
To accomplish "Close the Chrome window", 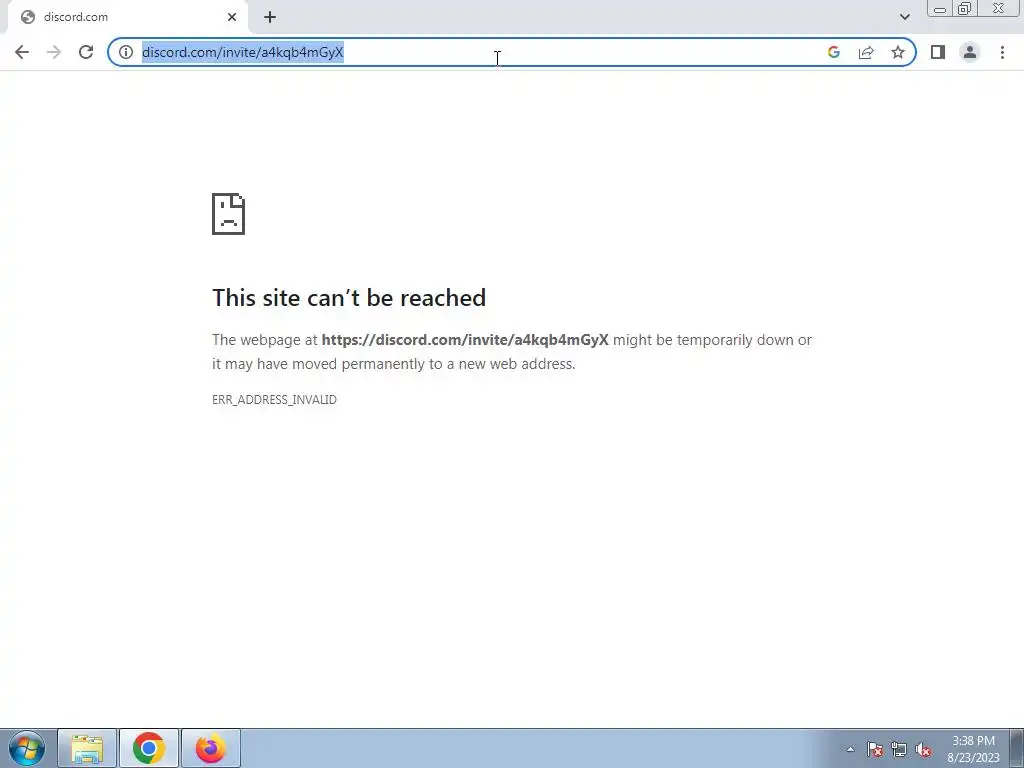I will 999,8.
